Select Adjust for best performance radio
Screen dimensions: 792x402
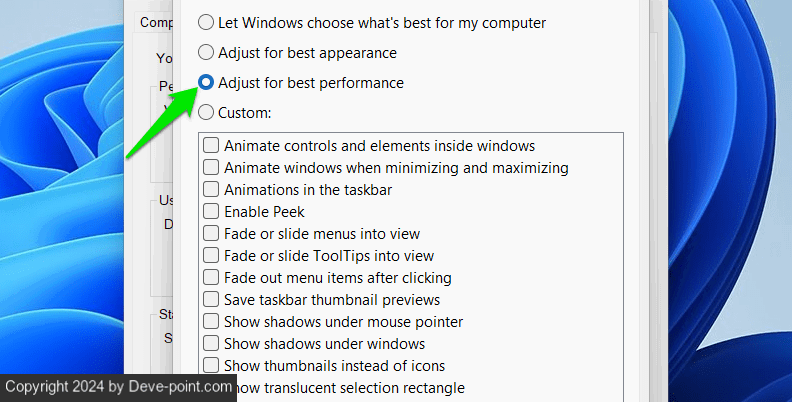pos(207,82)
